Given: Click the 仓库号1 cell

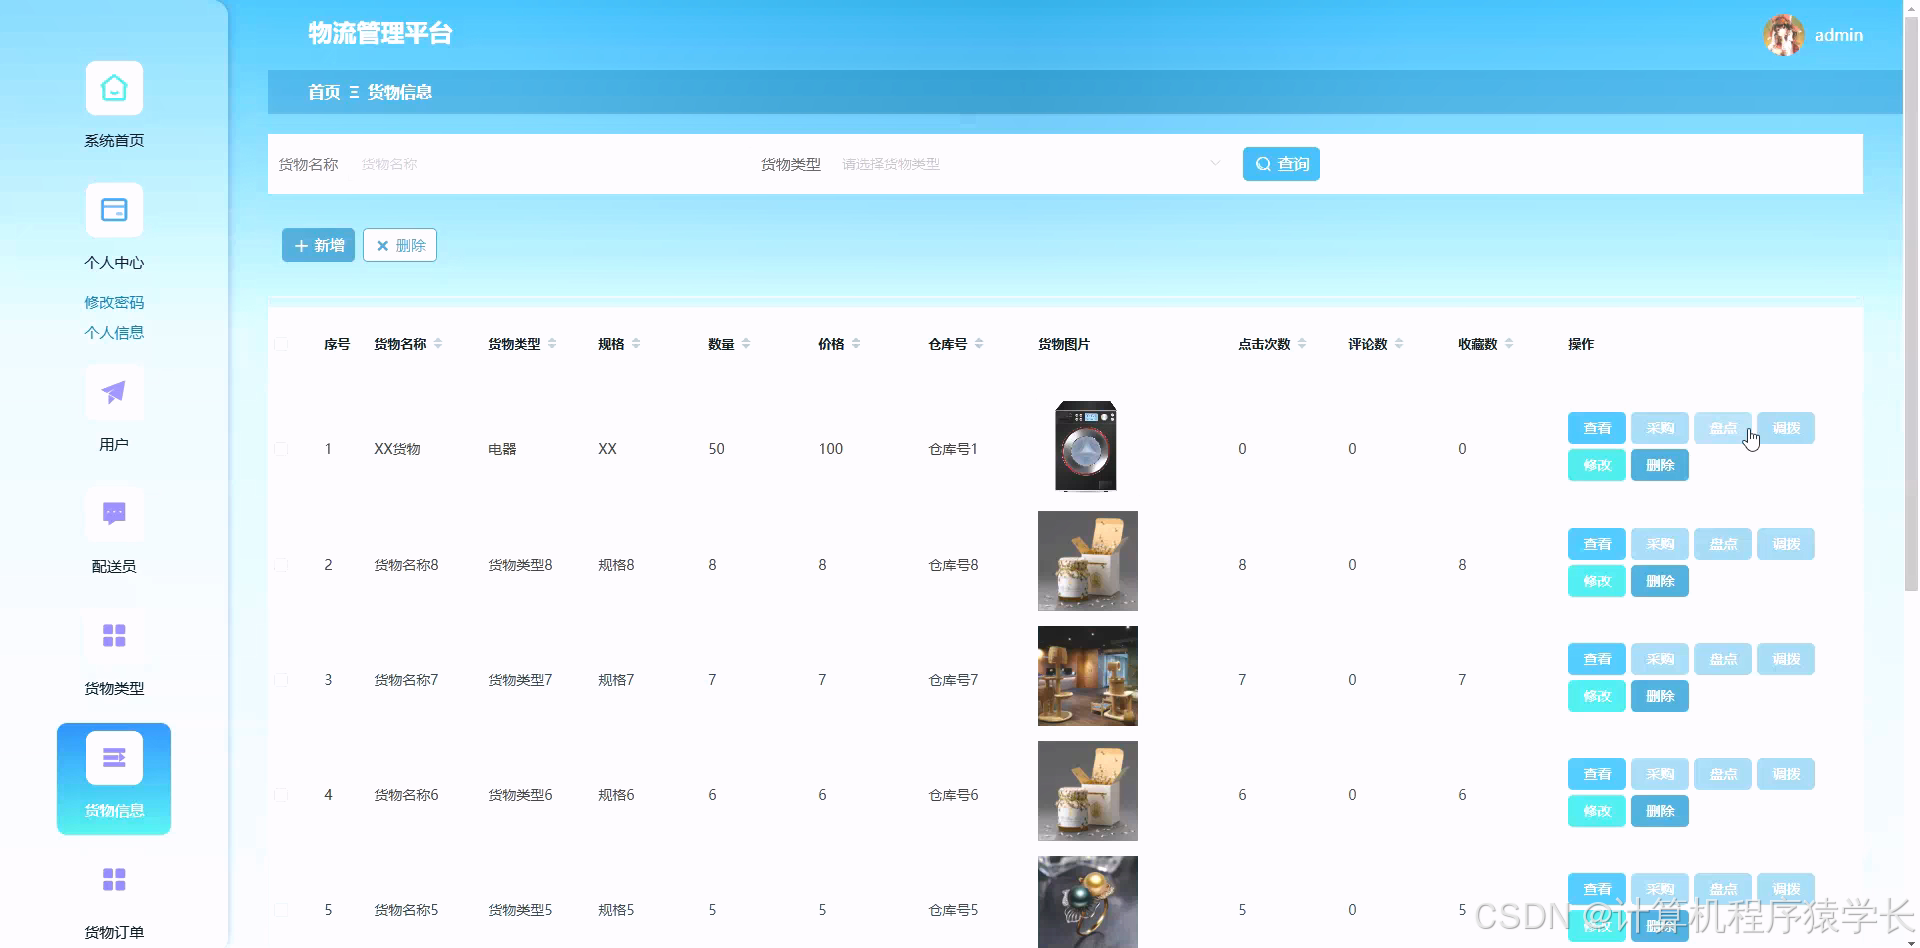Looking at the screenshot, I should 953,449.
